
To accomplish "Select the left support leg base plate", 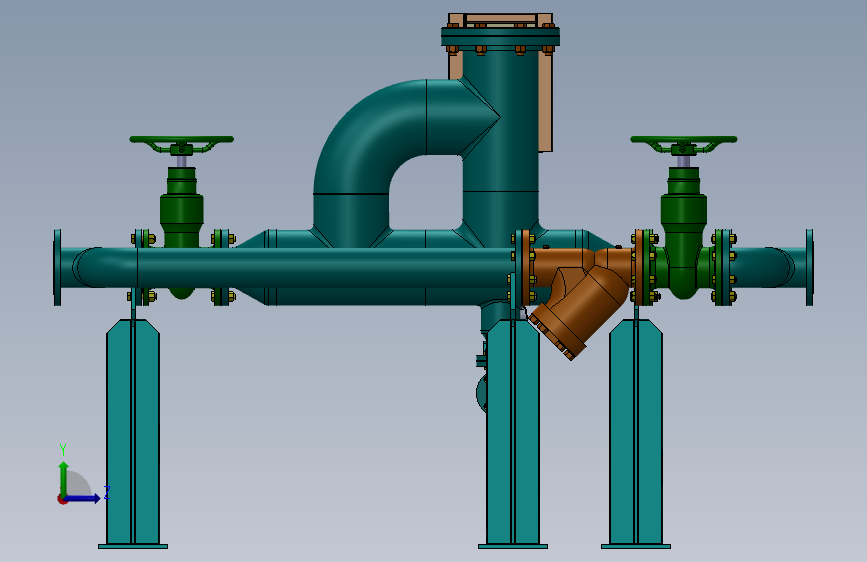I will pyautogui.click(x=133, y=547).
